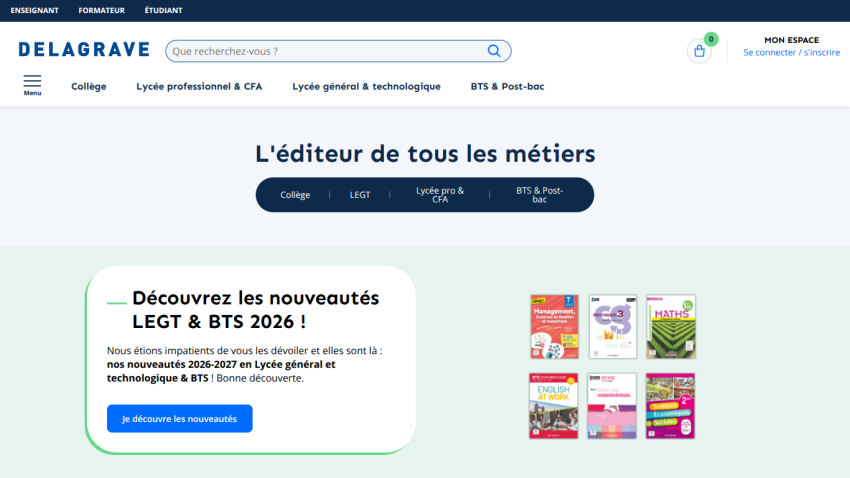
Task: Open the shopping basket icon
Action: [699, 51]
